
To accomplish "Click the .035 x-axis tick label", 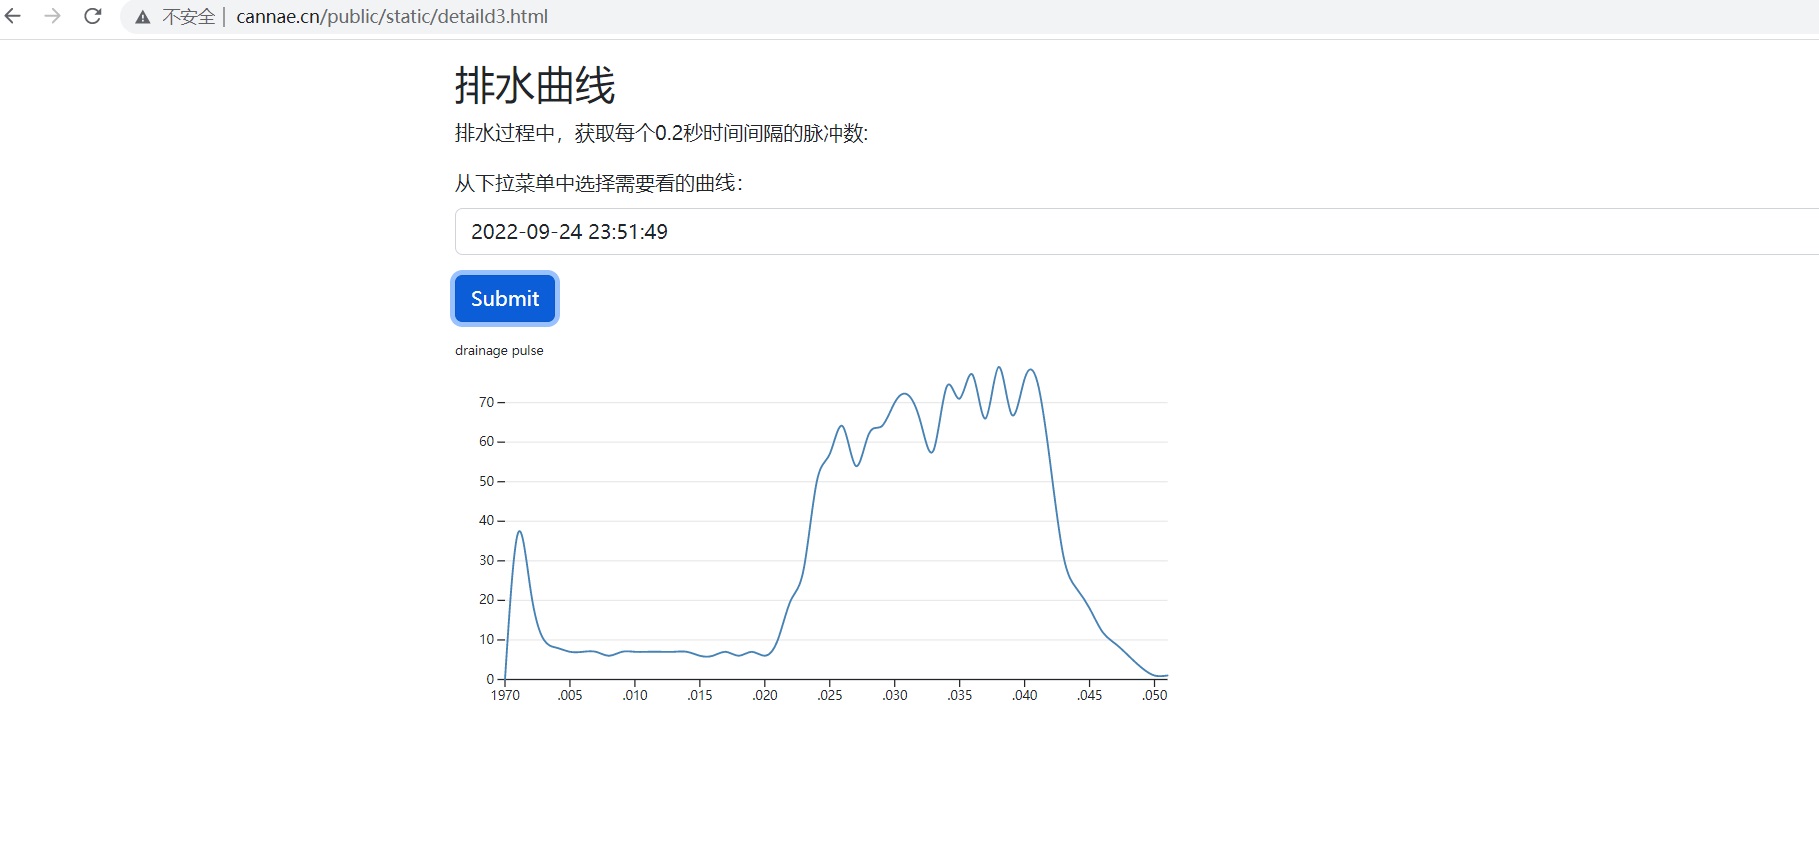I will 960,695.
